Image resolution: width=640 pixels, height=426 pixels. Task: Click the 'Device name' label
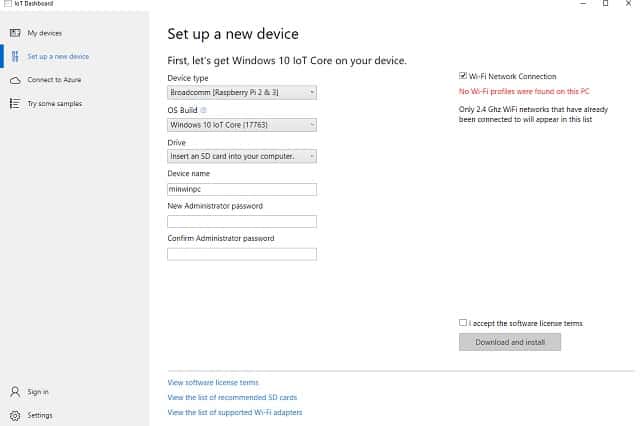click(x=189, y=173)
